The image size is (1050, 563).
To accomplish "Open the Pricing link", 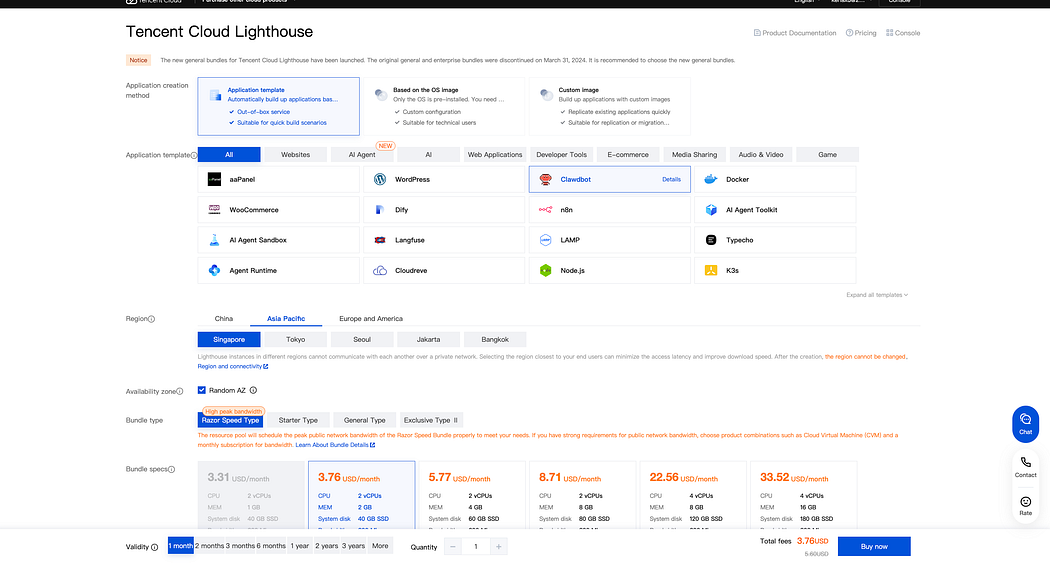I will coord(860,33).
